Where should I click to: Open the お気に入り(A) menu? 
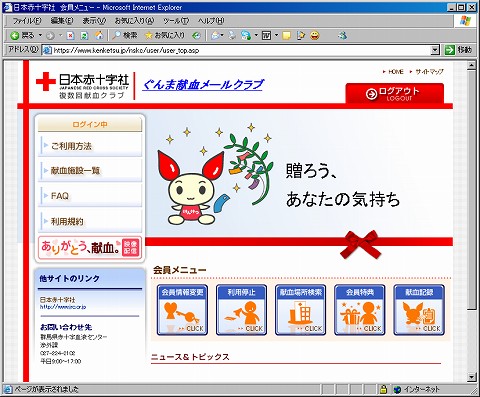(x=134, y=21)
